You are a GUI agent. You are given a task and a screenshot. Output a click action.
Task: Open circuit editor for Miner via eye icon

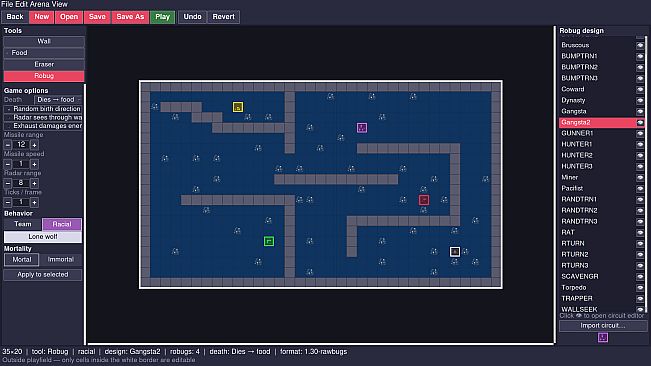click(x=640, y=178)
